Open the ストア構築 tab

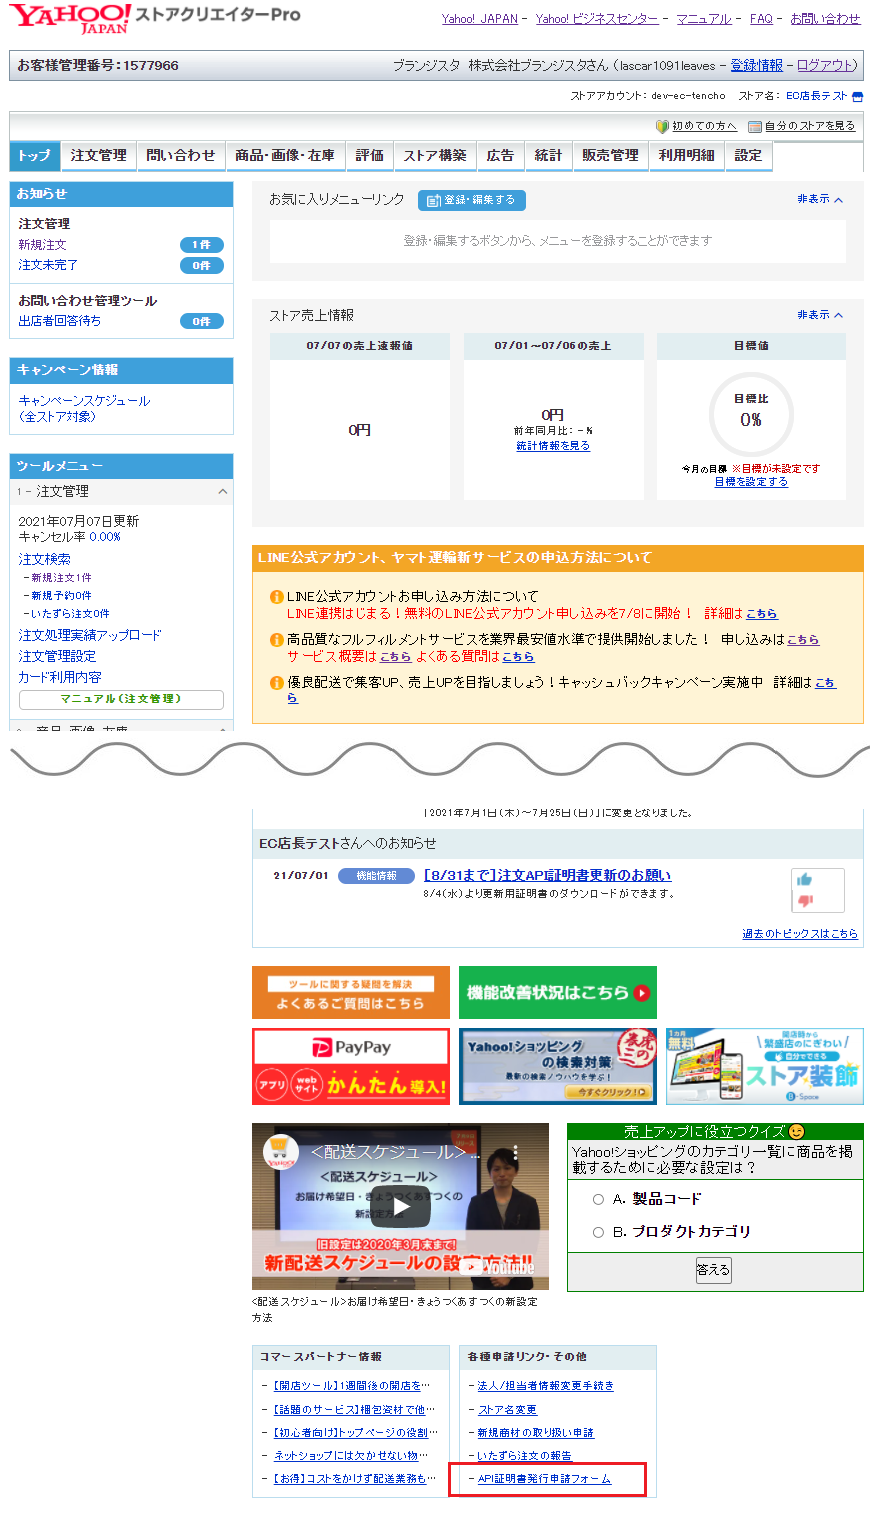[435, 156]
